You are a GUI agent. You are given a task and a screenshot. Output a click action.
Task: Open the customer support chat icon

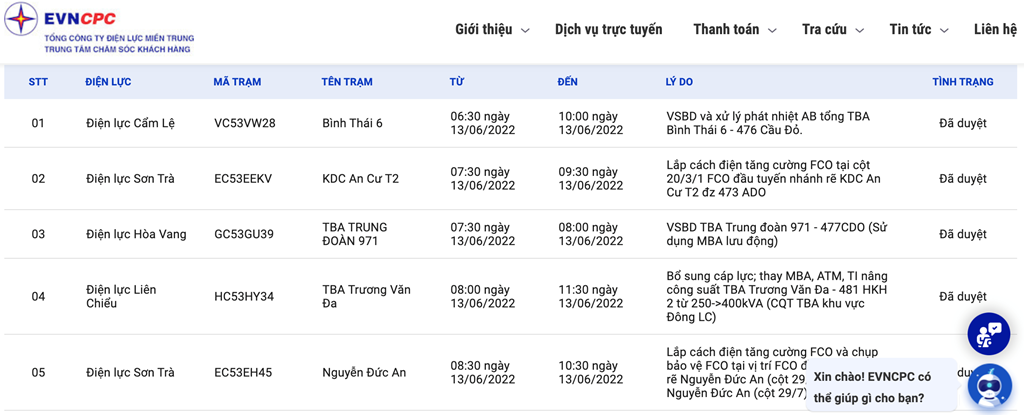(988, 334)
